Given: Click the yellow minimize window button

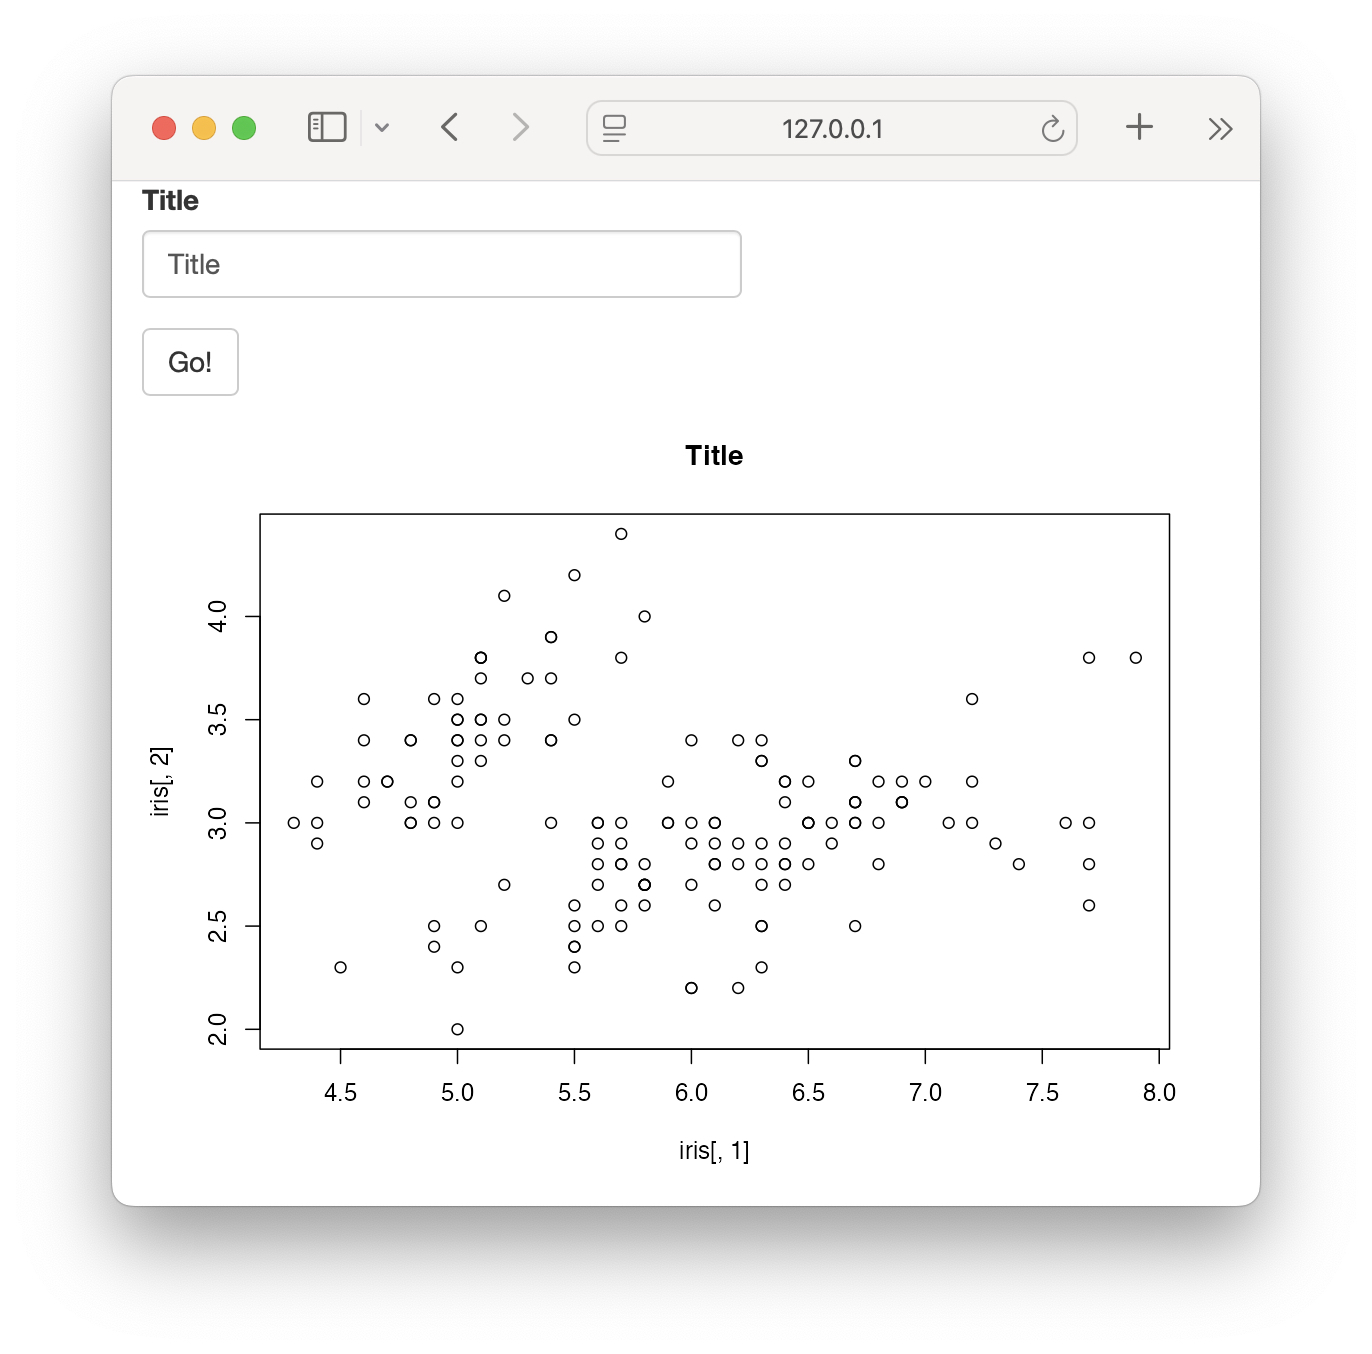Looking at the screenshot, I should point(204,128).
